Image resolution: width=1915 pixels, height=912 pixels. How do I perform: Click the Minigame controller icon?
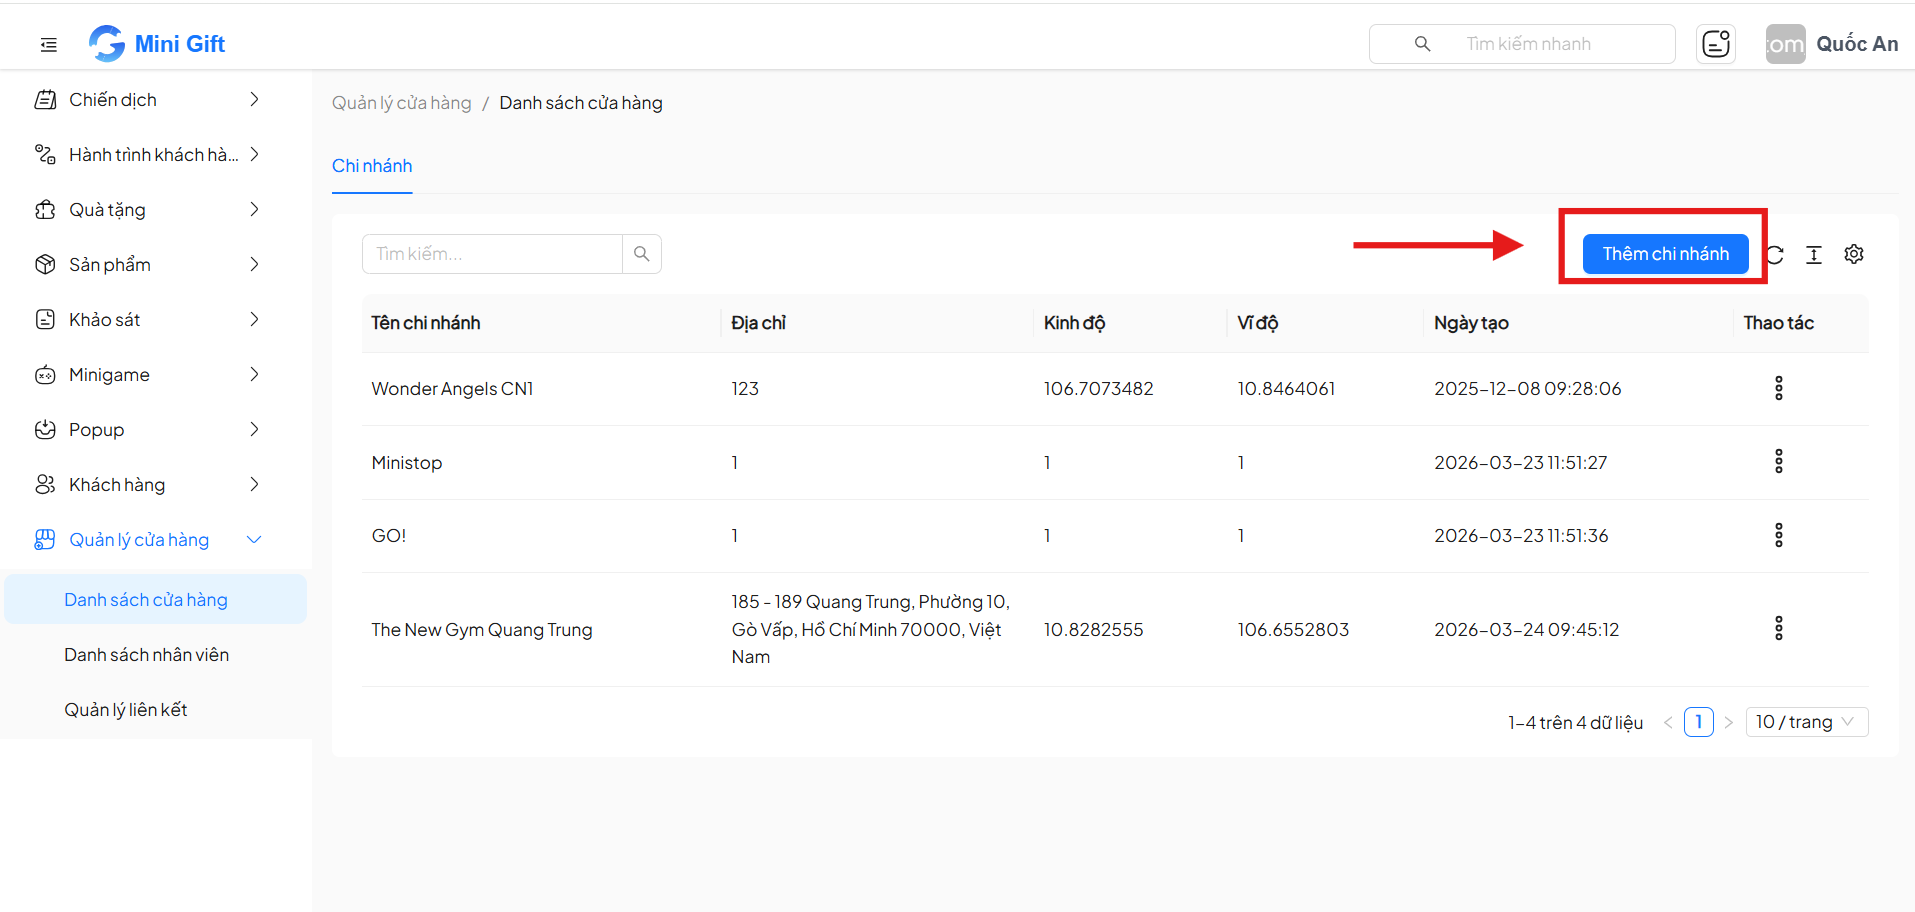45,375
